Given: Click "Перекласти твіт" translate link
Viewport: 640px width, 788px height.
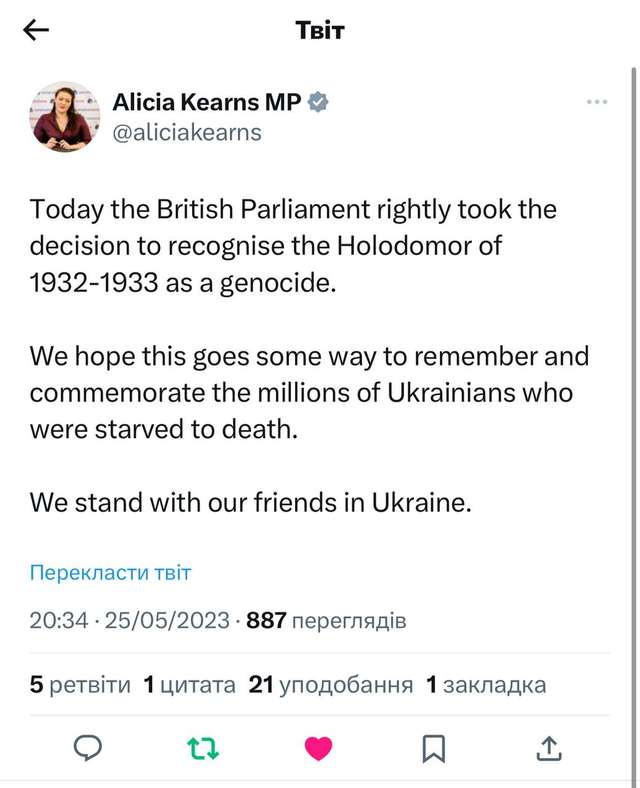Looking at the screenshot, I should click(110, 573).
